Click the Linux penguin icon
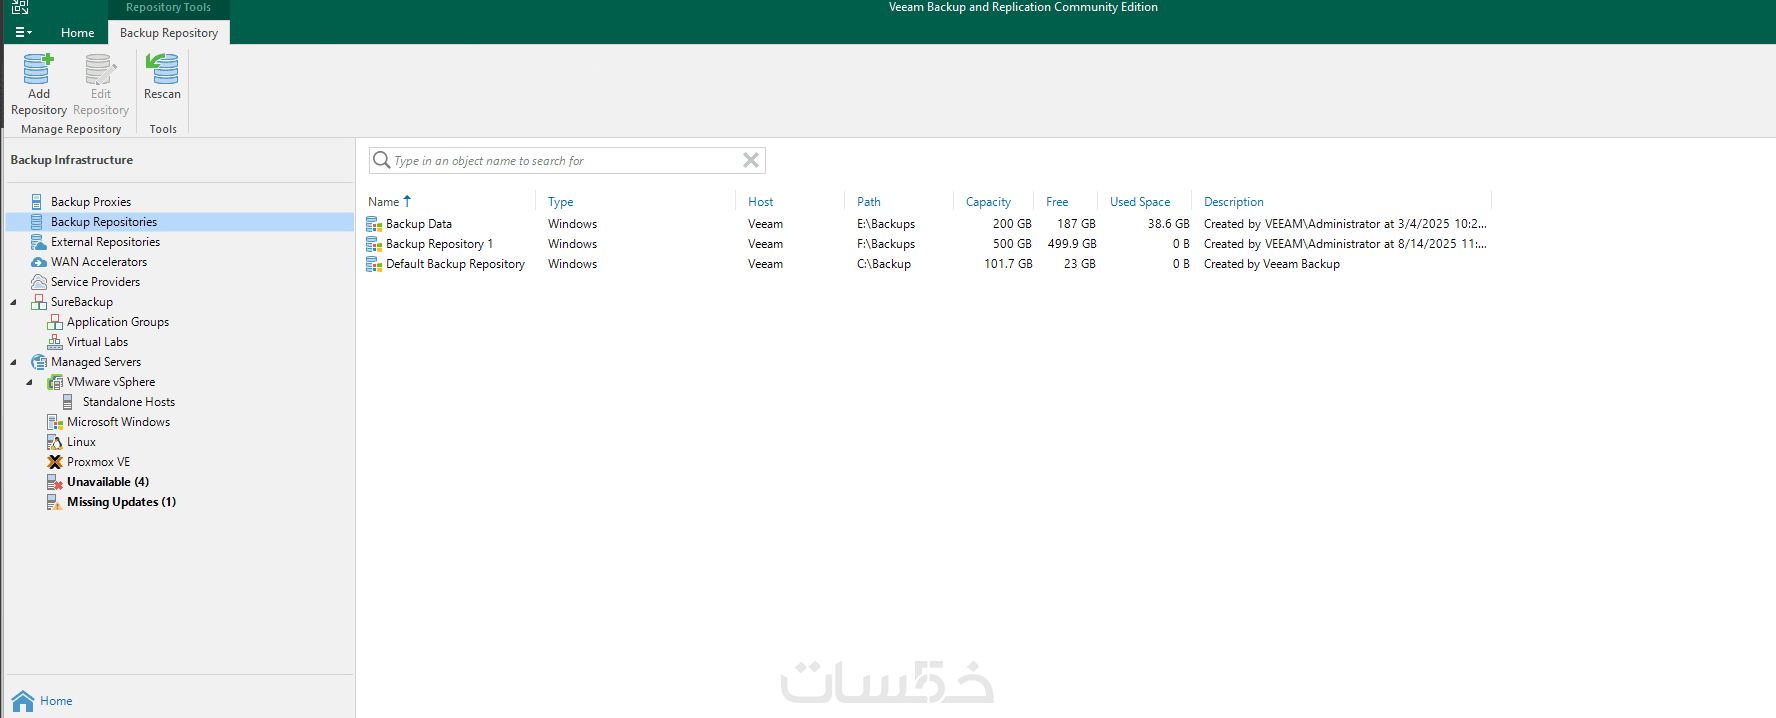 (55, 442)
